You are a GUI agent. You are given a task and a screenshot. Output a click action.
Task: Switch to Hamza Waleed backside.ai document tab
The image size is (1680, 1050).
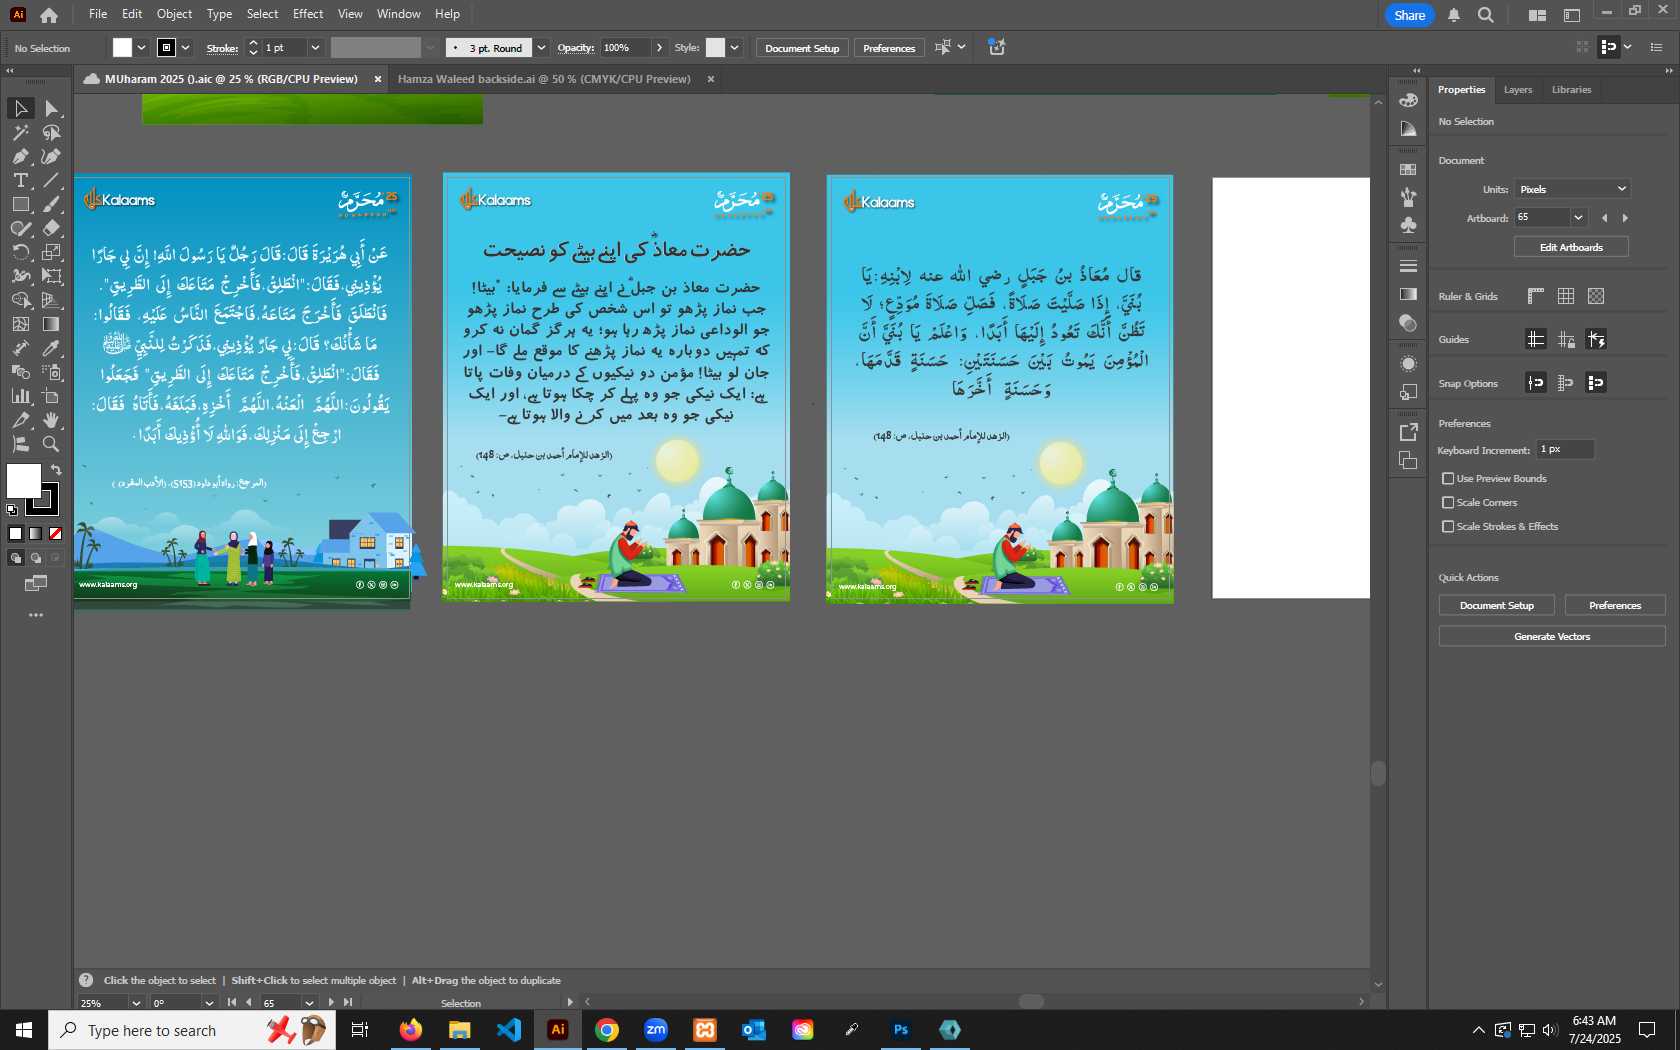[x=544, y=79]
